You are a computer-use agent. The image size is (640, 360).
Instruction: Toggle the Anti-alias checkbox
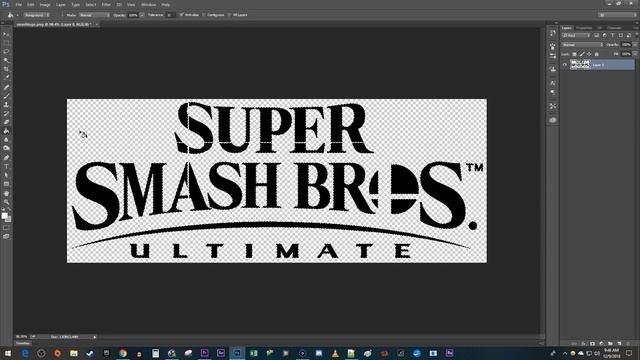182,15
